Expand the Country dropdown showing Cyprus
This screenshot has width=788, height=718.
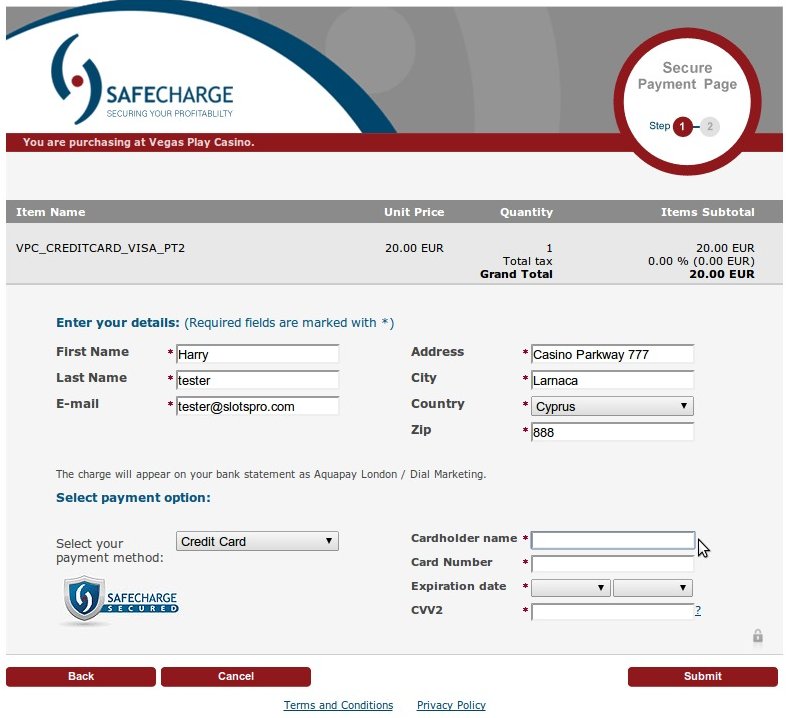coord(612,407)
